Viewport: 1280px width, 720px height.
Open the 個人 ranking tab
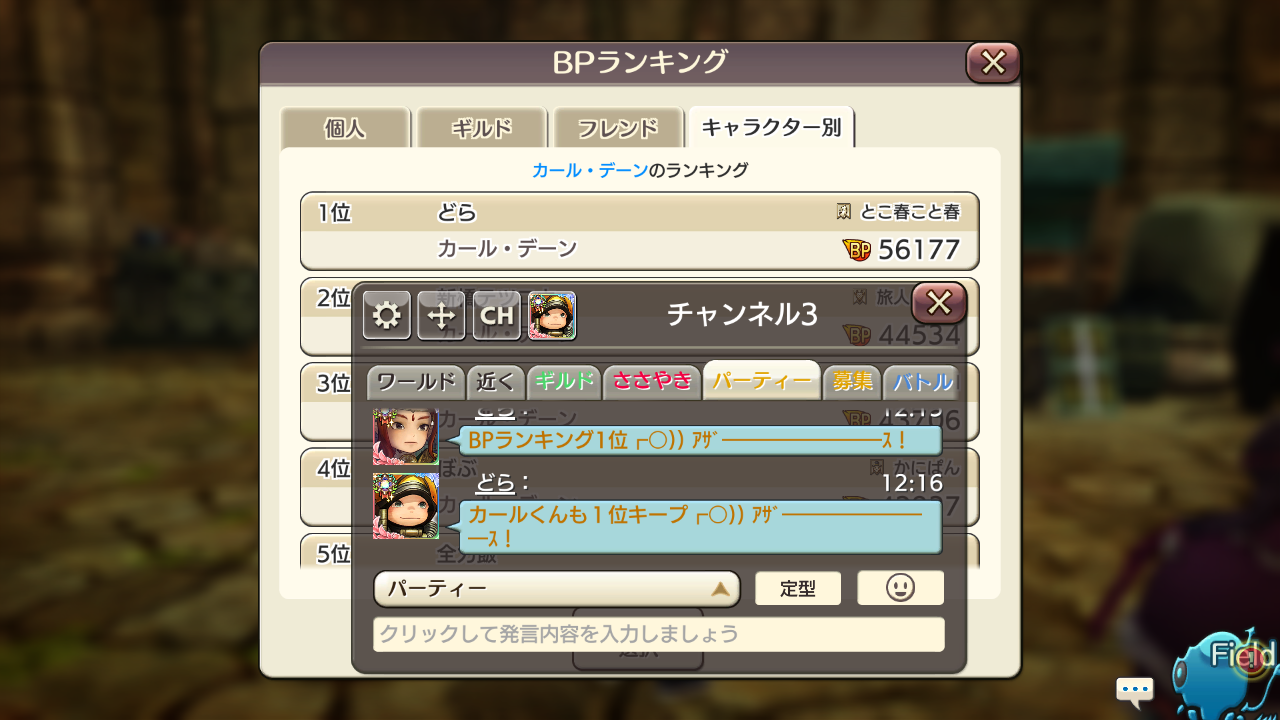[x=345, y=128]
